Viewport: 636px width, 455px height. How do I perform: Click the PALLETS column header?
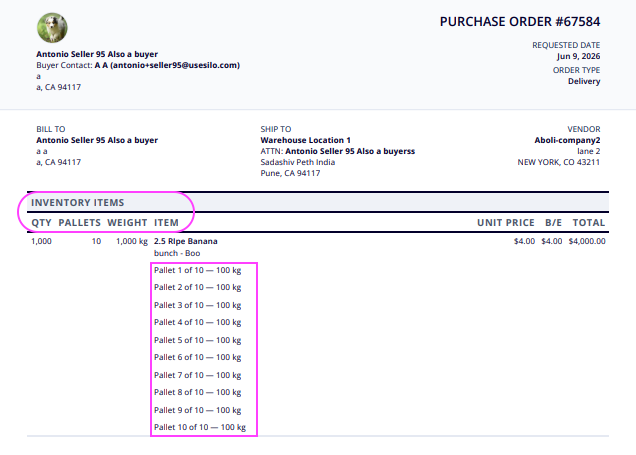point(80,223)
